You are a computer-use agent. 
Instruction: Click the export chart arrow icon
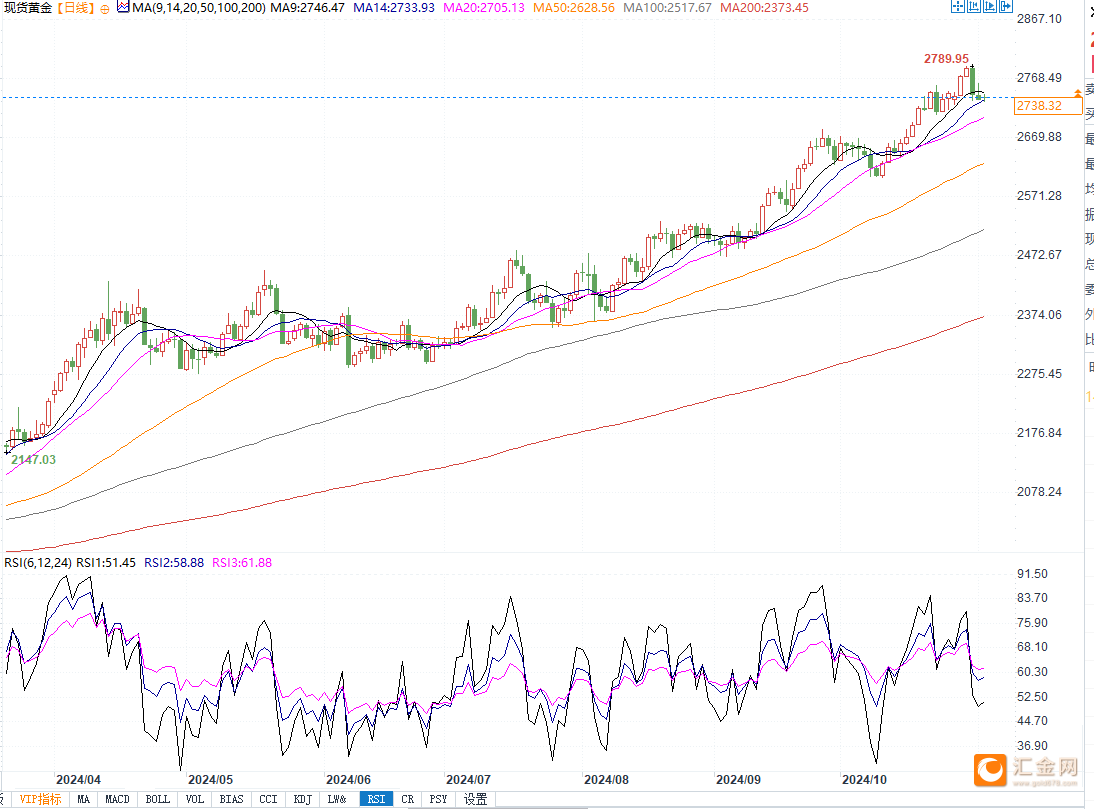click(1006, 7)
